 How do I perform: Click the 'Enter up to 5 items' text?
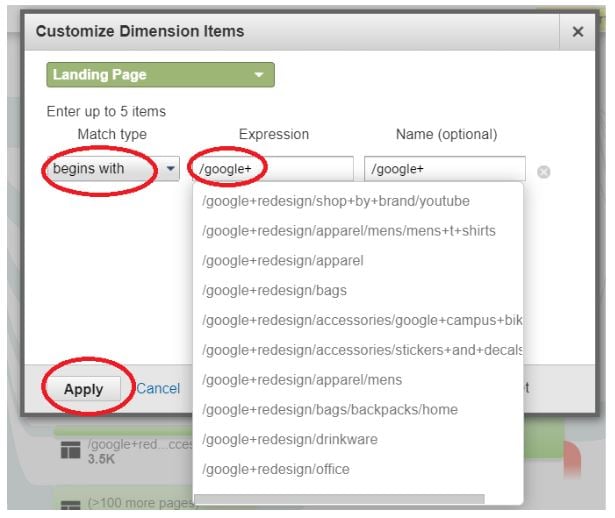[x=106, y=111]
